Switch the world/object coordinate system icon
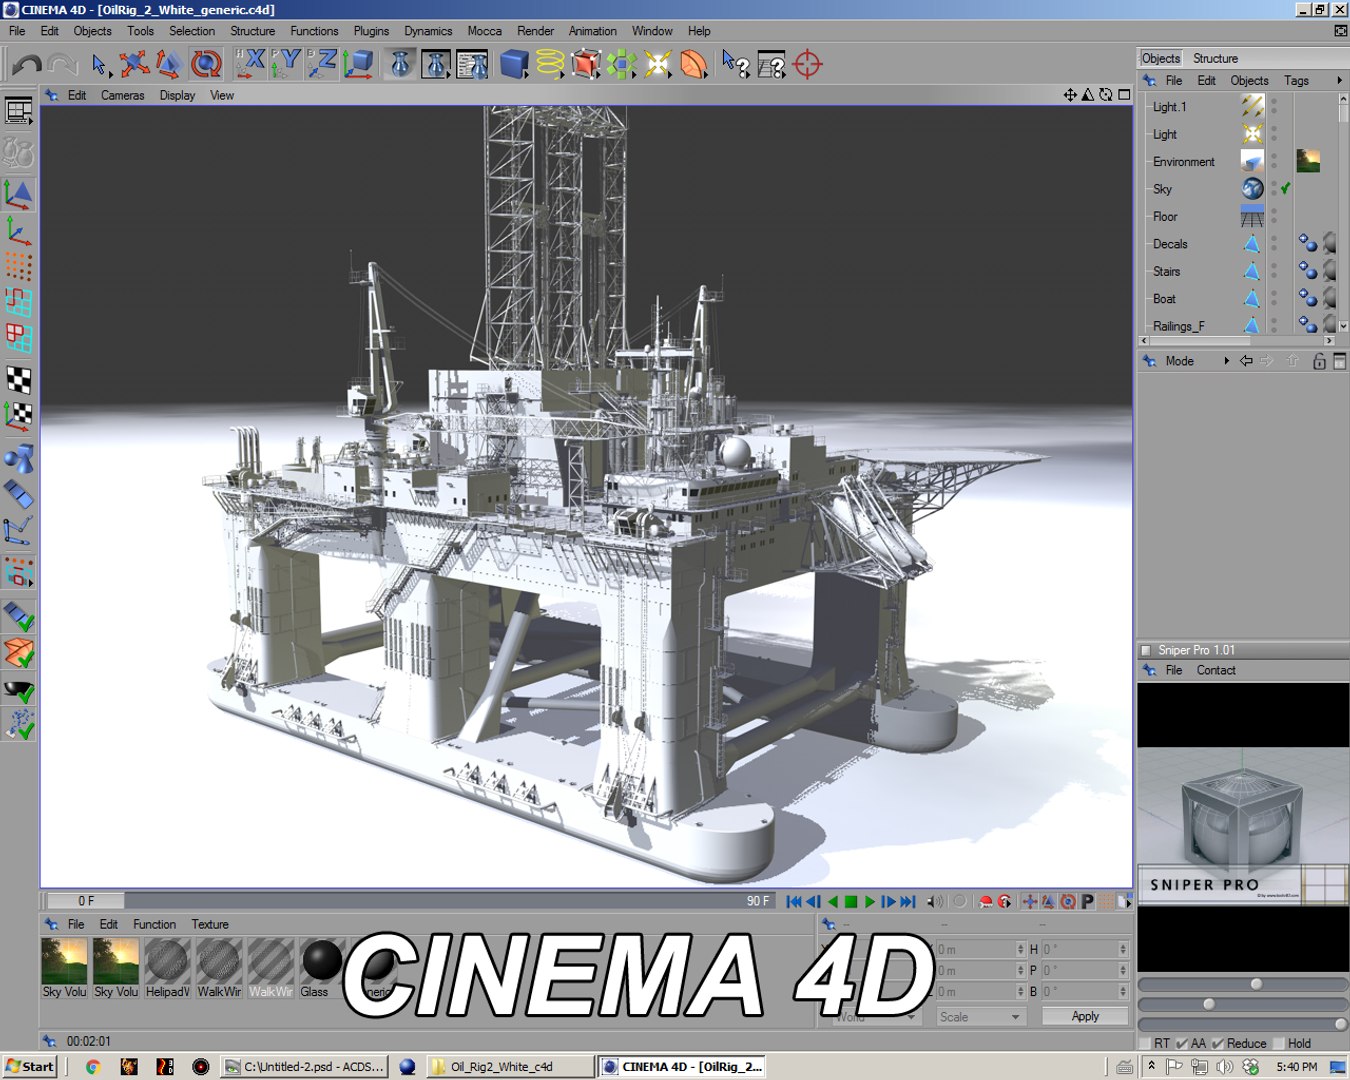The height and width of the screenshot is (1080, 1350). click(x=358, y=64)
